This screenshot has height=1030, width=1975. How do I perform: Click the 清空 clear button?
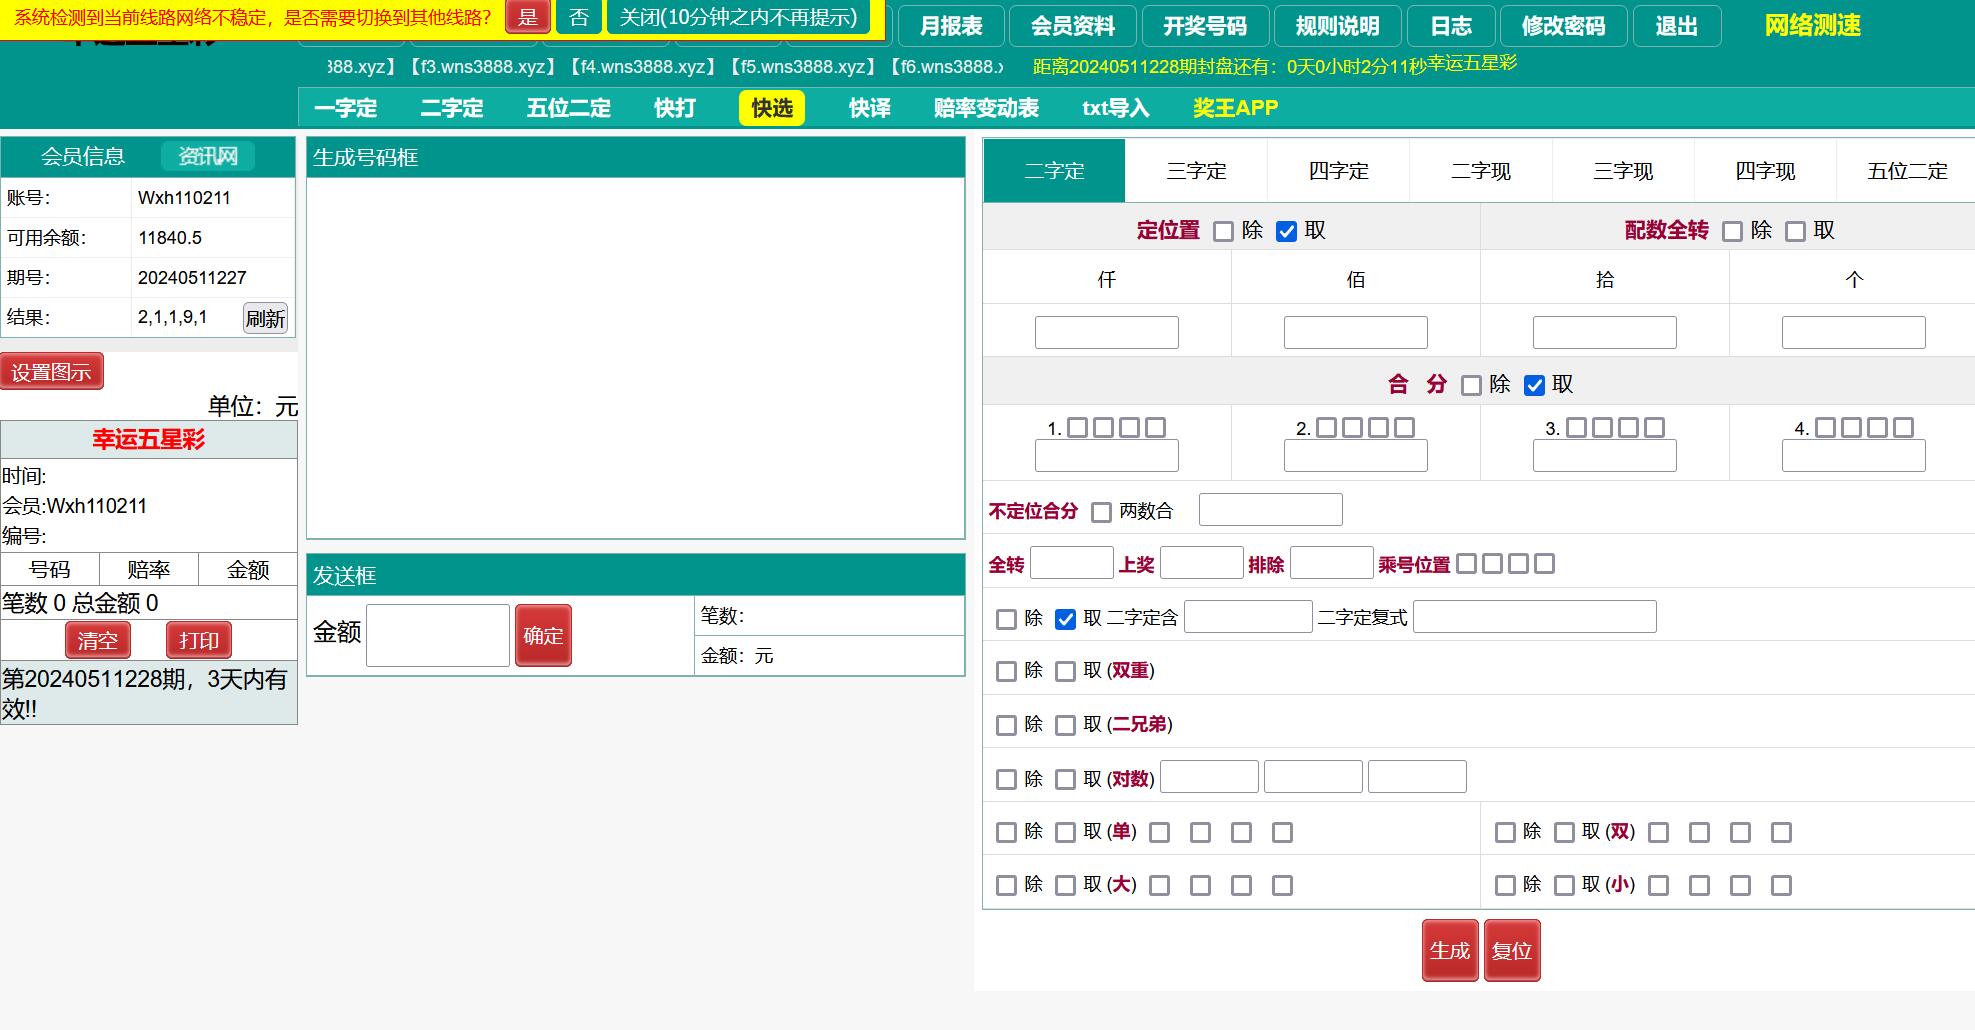tap(98, 640)
